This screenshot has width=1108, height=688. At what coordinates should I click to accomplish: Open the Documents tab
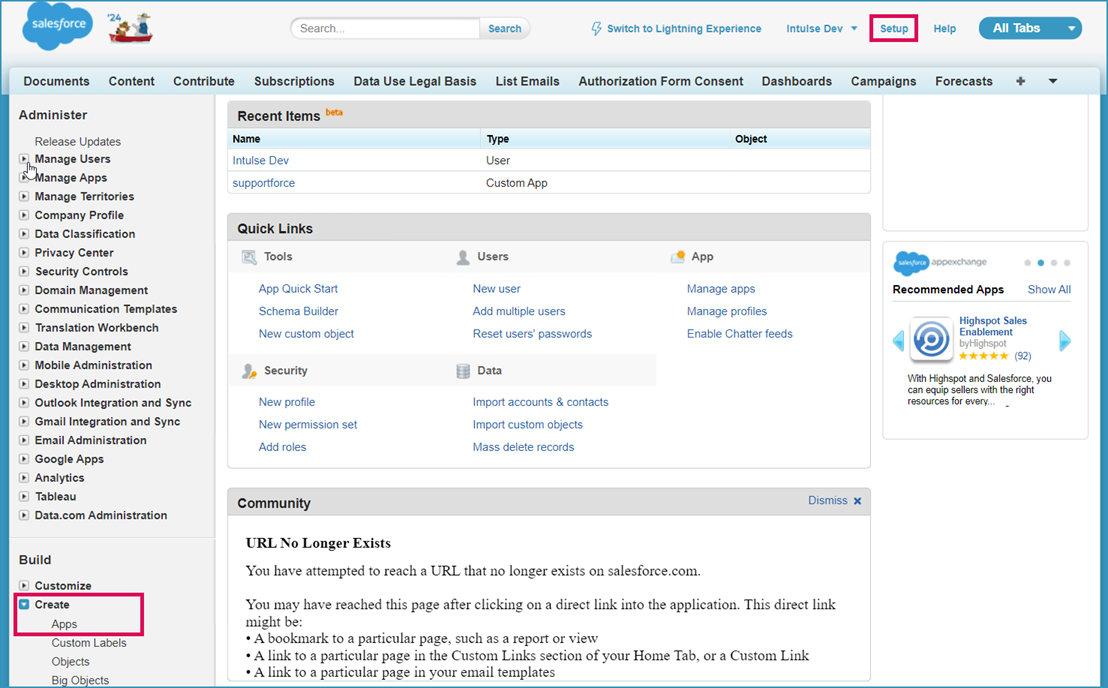57,81
